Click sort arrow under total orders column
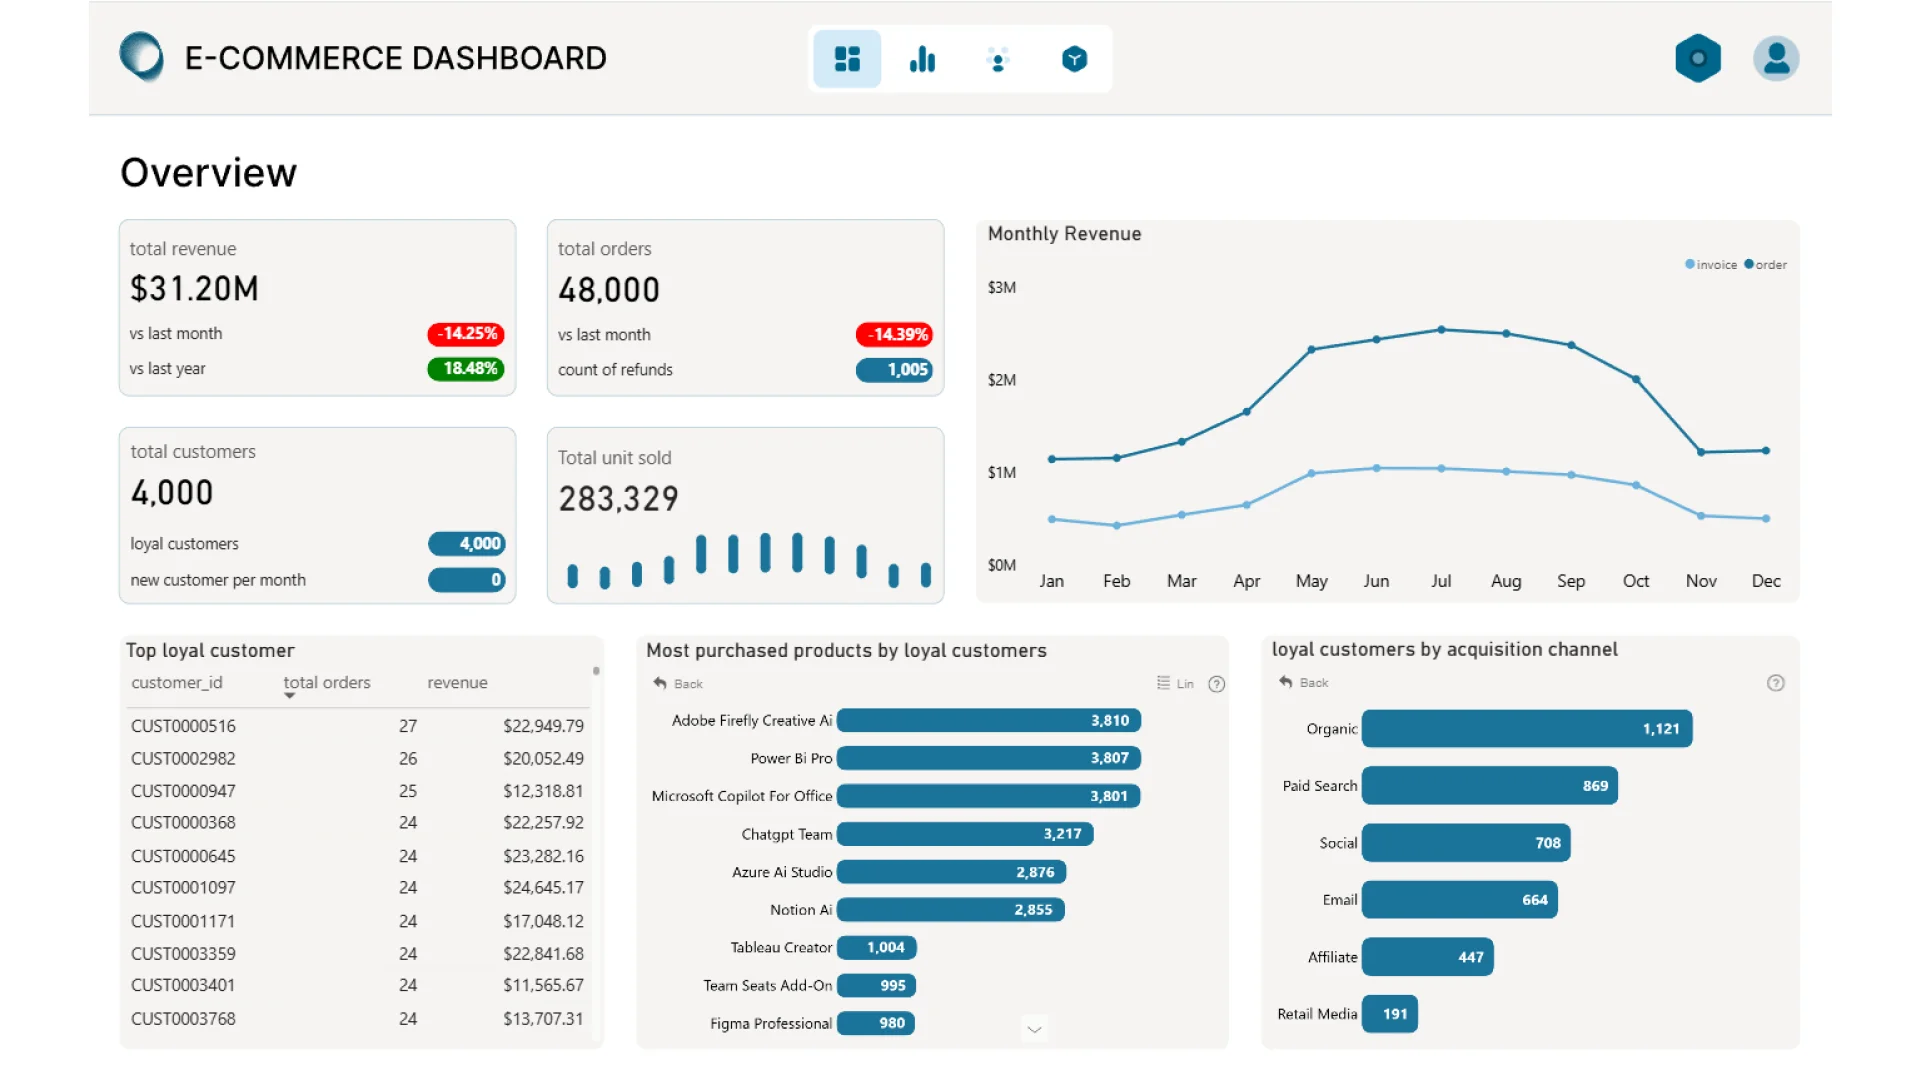This screenshot has width=1920, height=1080. (x=289, y=696)
